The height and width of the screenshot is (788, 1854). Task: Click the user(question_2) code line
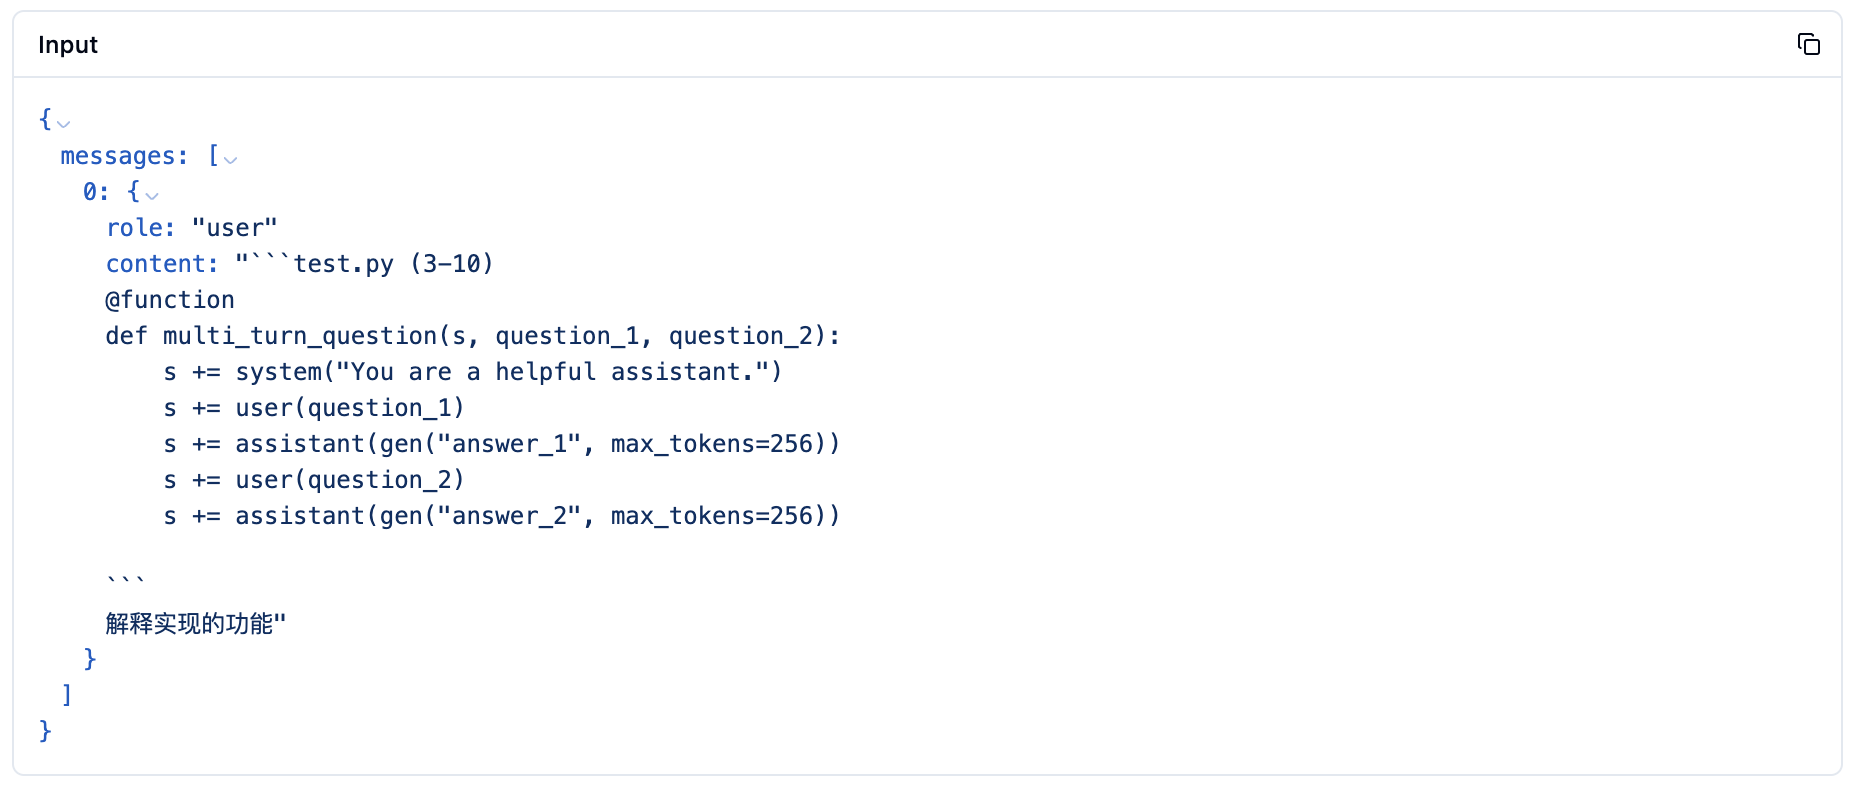coord(314,480)
